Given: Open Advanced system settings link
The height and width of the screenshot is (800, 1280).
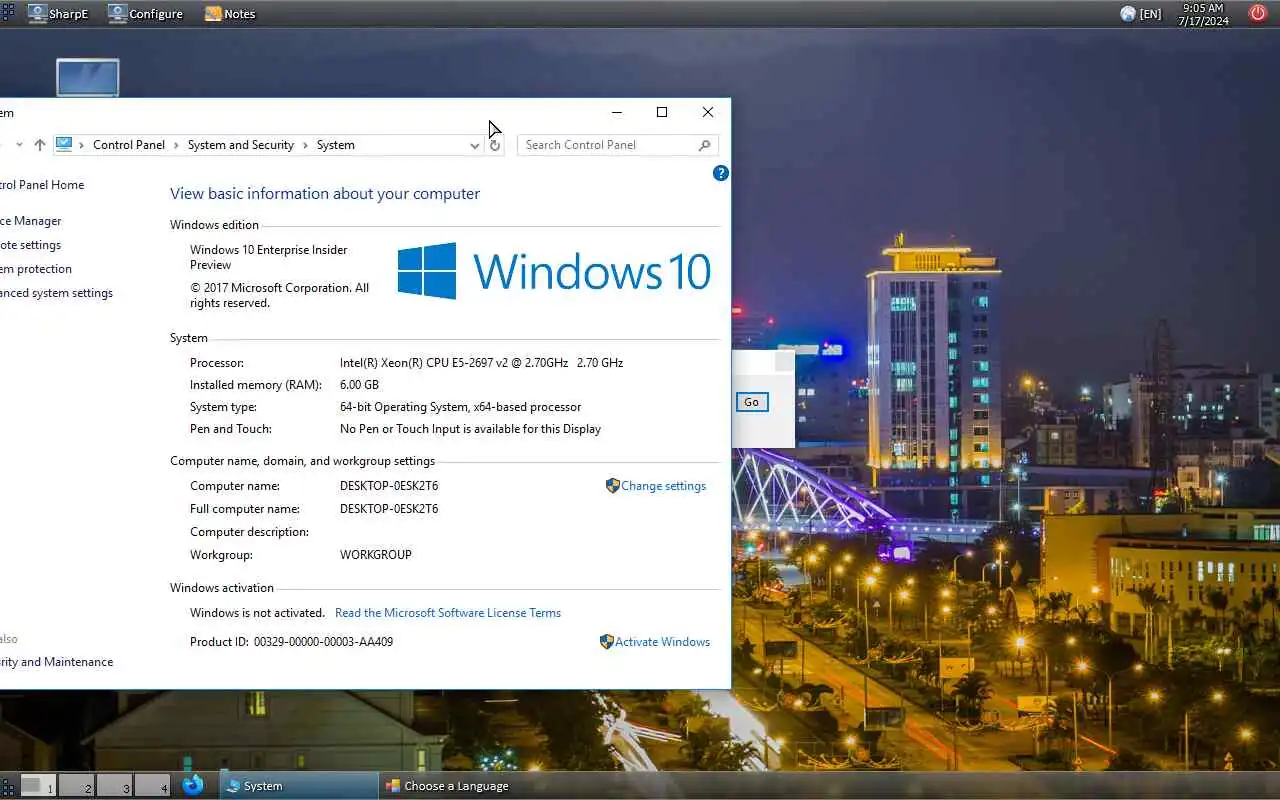Looking at the screenshot, I should [x=57, y=293].
